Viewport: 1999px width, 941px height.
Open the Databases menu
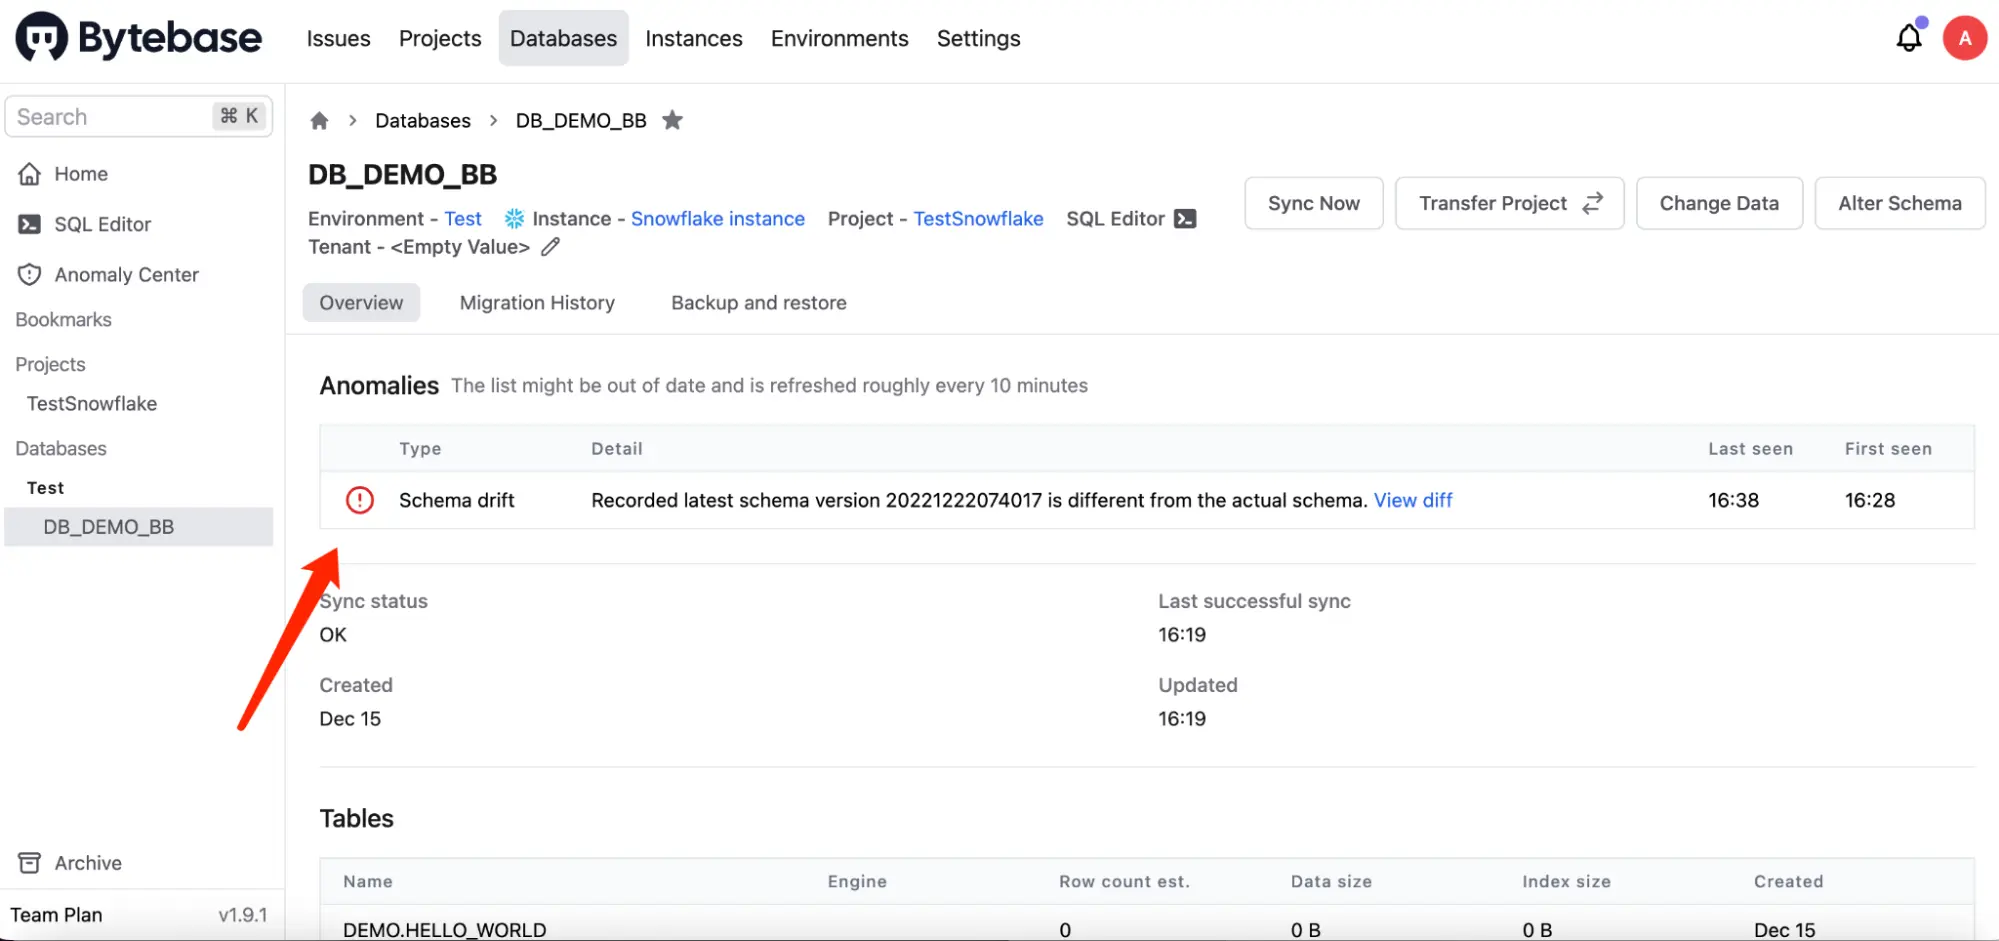point(564,38)
